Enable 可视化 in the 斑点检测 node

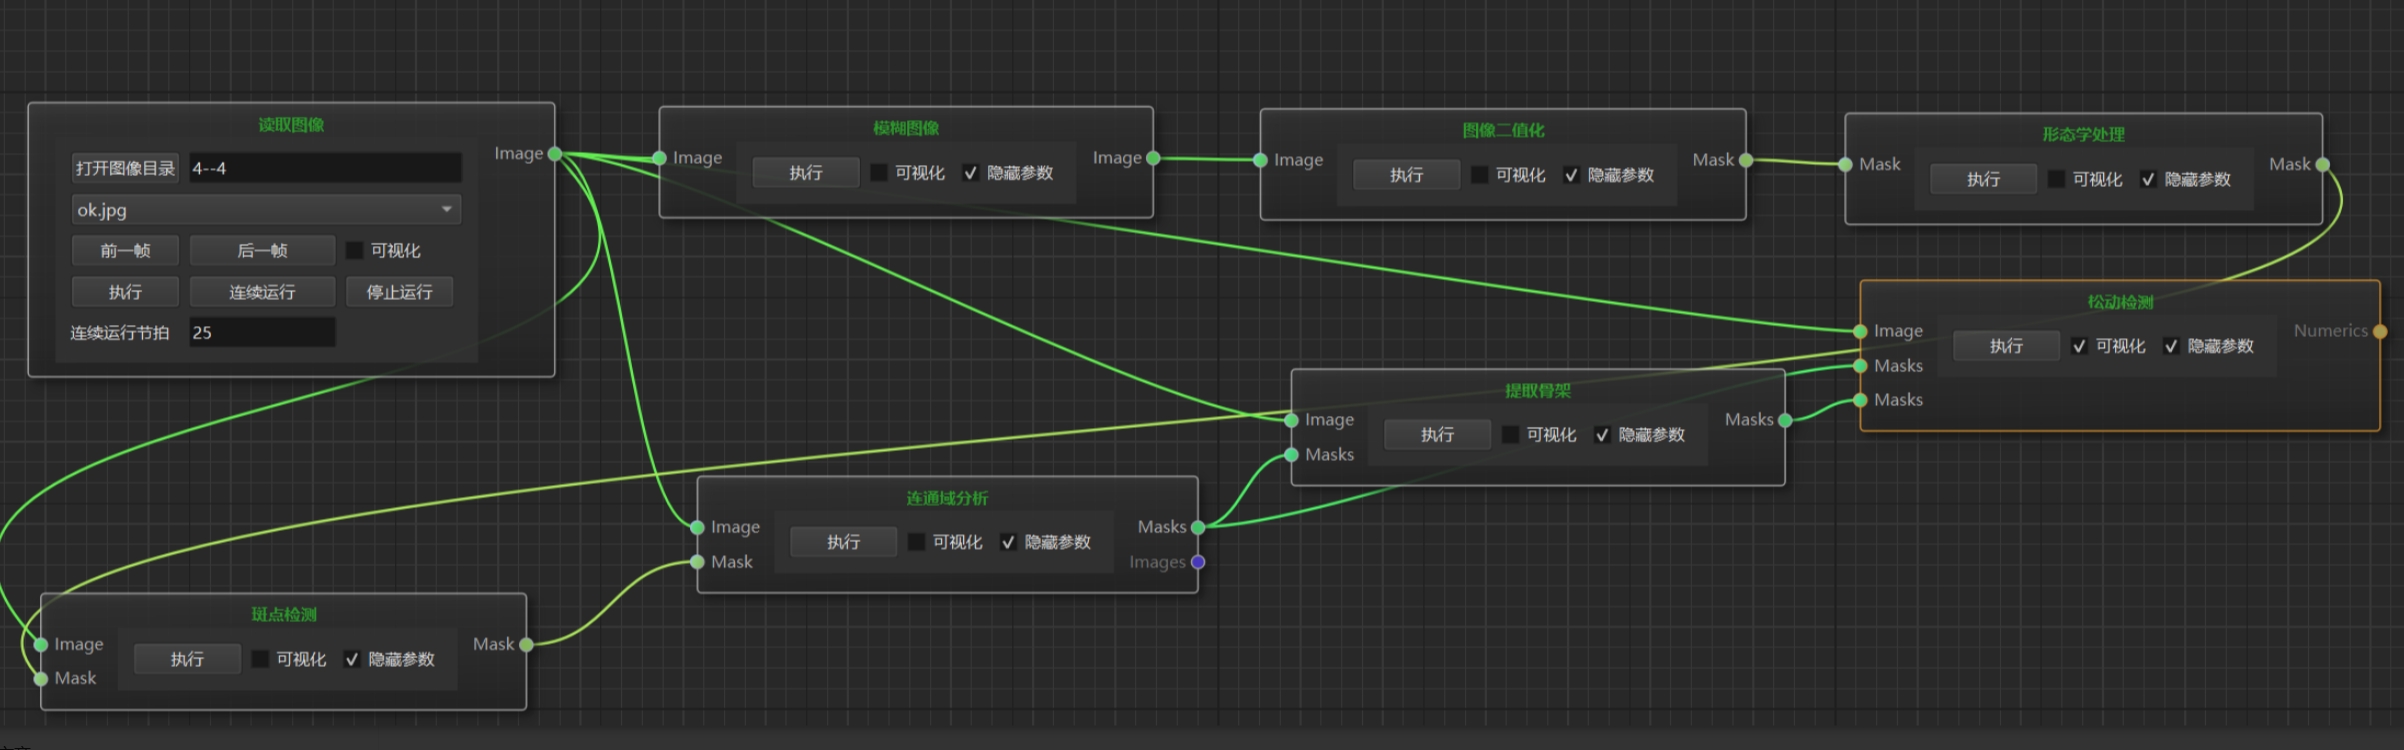pyautogui.click(x=260, y=659)
